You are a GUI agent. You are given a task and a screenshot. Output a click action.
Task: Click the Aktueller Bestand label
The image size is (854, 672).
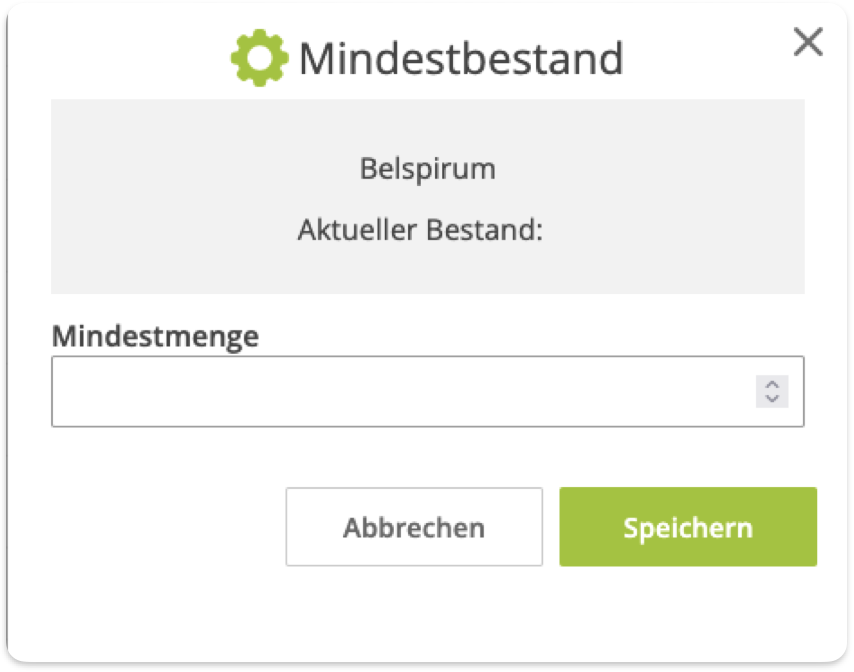coord(419,230)
